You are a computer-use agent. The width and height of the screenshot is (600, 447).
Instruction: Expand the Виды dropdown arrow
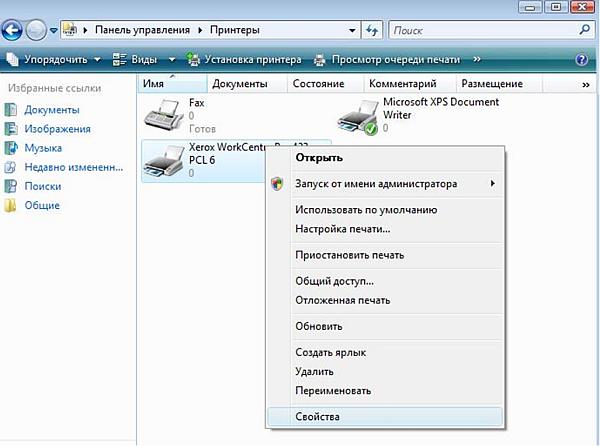tap(171, 59)
